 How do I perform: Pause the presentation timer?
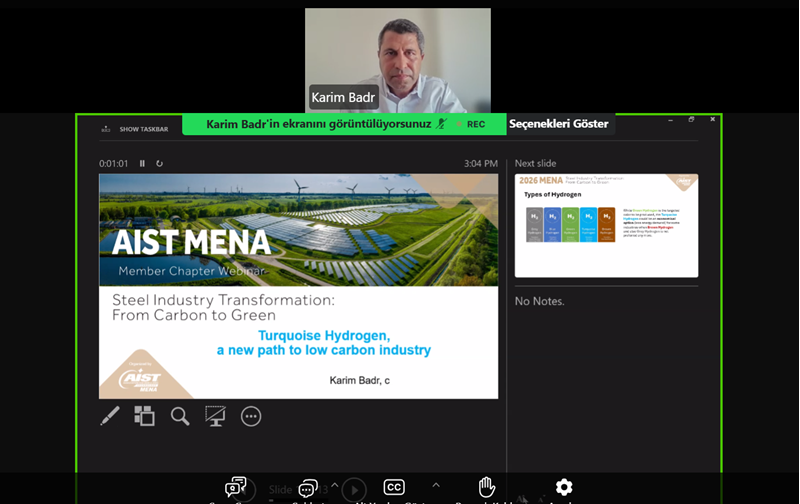[x=142, y=163]
